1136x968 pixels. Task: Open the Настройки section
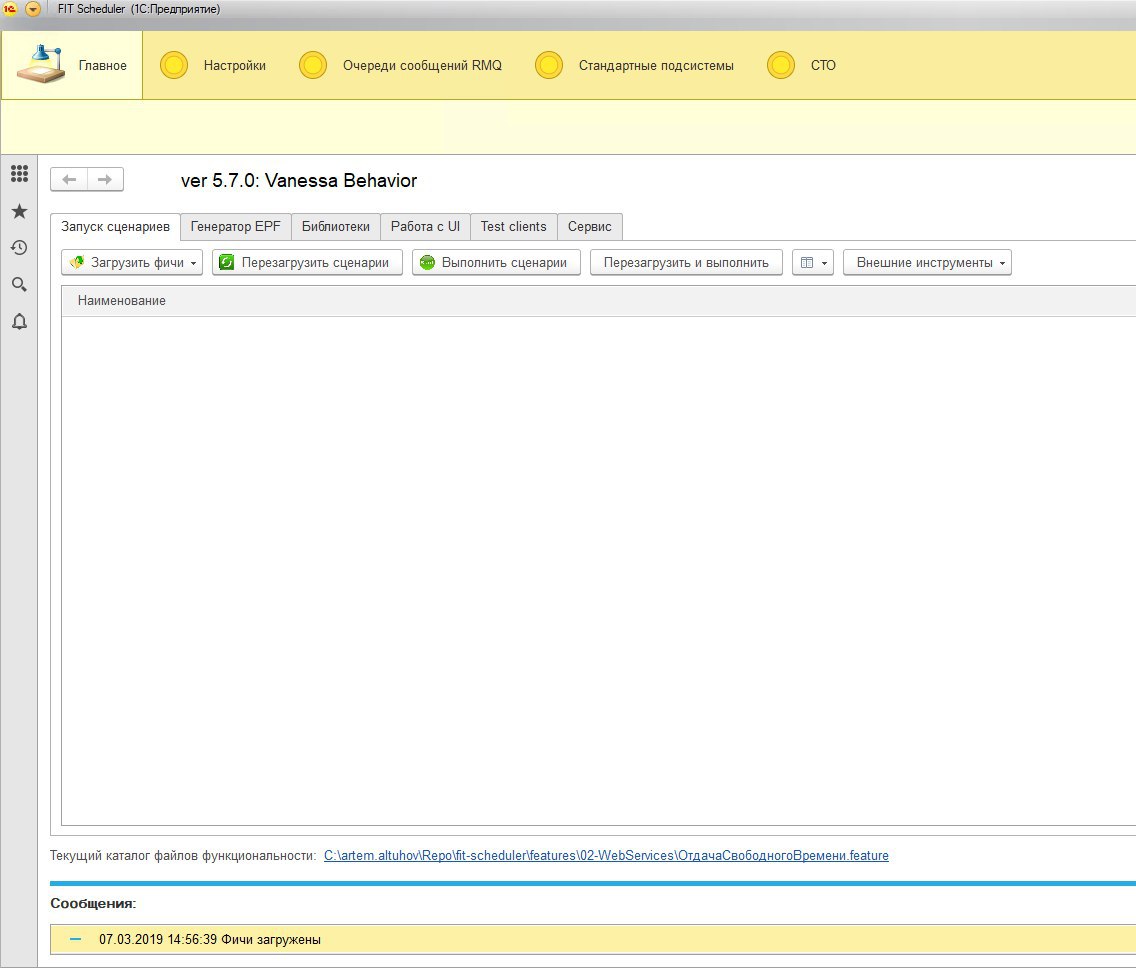point(213,65)
